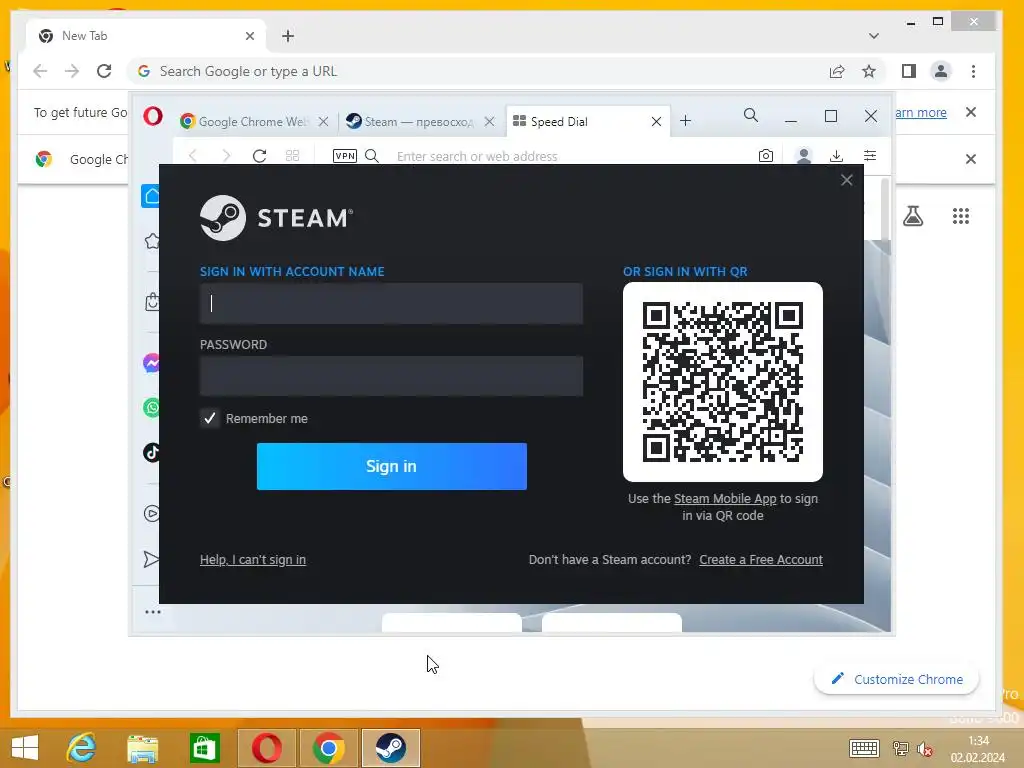Open Opera's tab search magnifier

[751, 116]
